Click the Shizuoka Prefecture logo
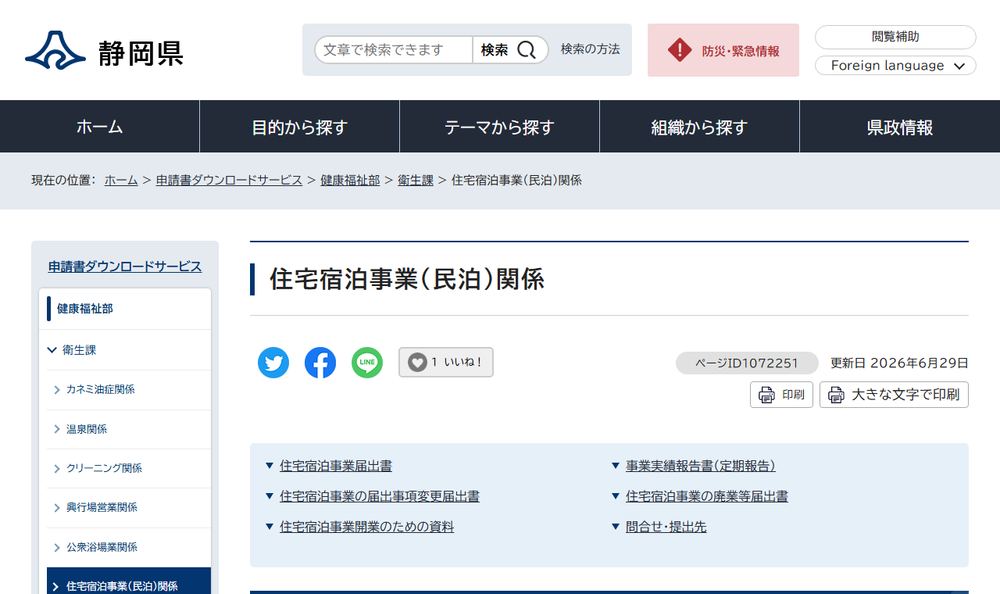 coord(105,50)
